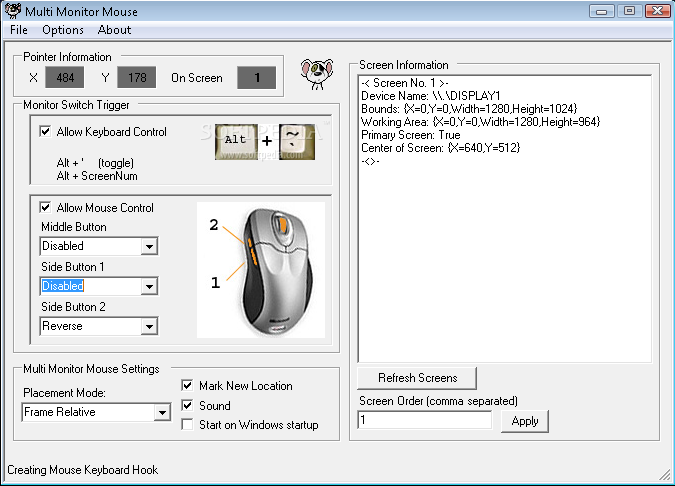The image size is (675, 486).
Task: Click the Bounds line in Screen Information
Action: click(469, 109)
